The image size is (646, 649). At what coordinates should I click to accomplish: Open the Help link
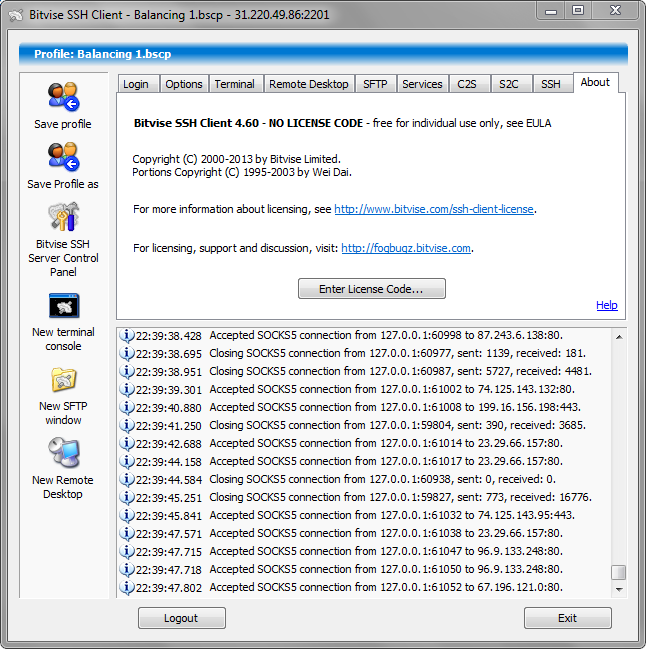607,305
